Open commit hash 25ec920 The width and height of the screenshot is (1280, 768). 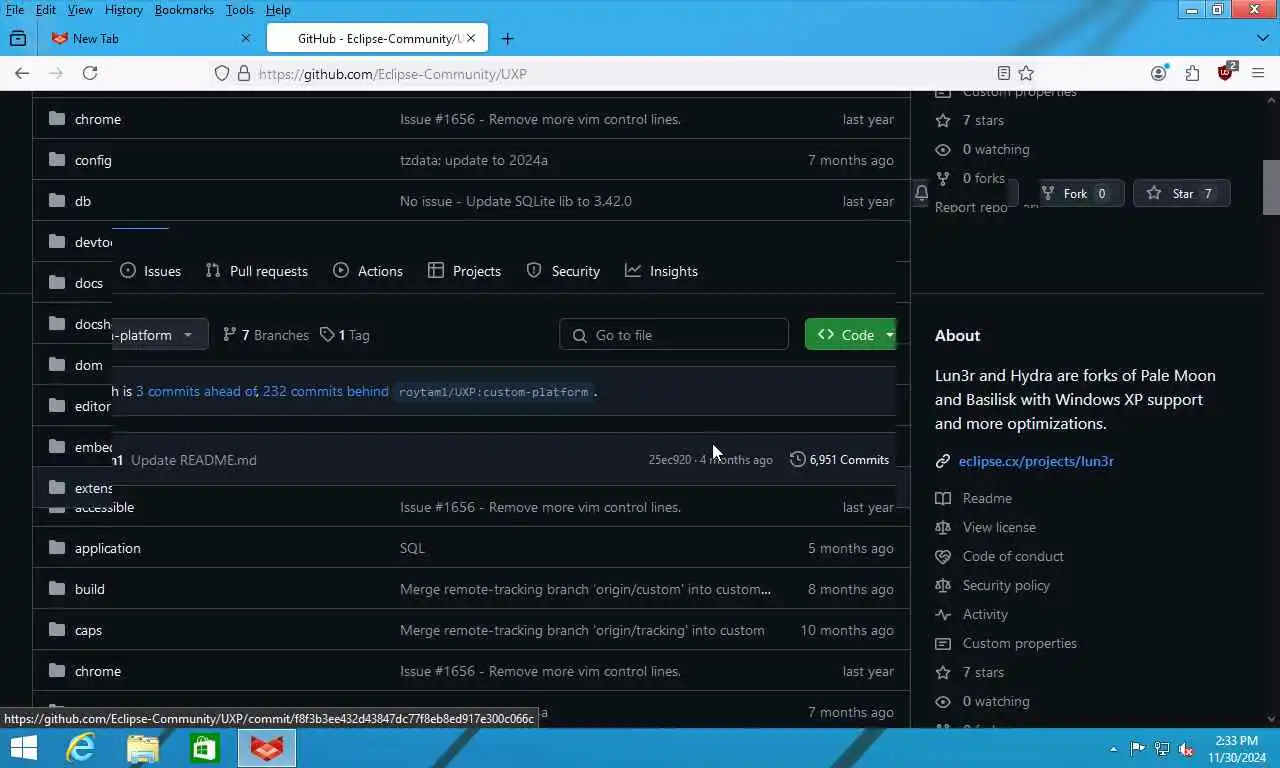tap(669, 460)
